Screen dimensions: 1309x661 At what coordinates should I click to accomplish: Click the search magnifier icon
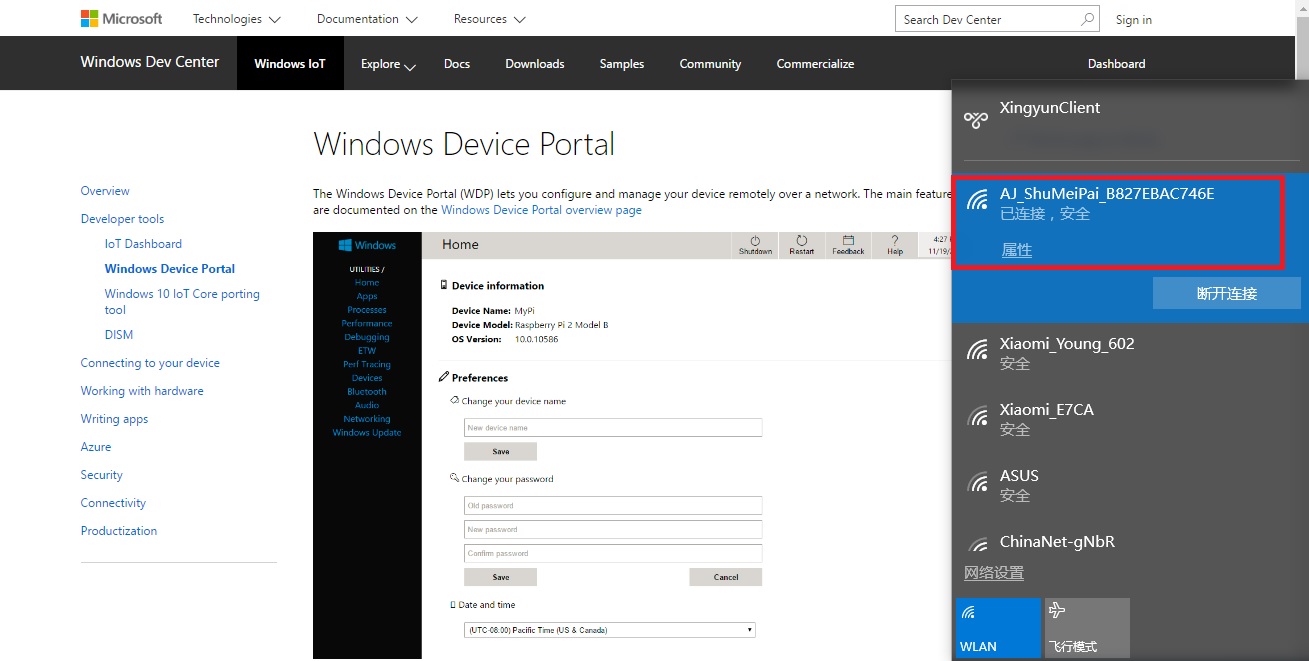pos(1088,19)
